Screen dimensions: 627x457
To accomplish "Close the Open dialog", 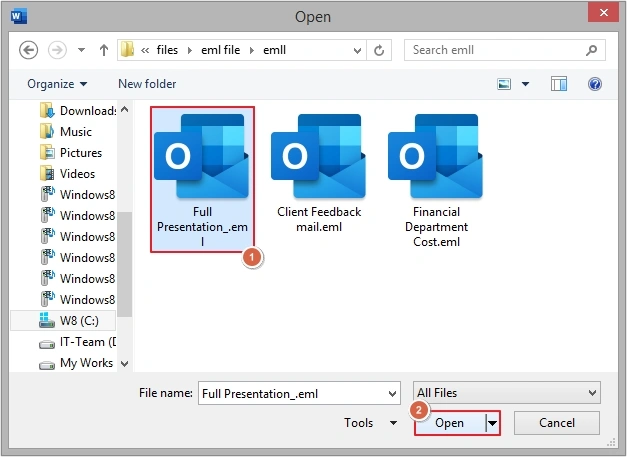I will pyautogui.click(x=603, y=13).
